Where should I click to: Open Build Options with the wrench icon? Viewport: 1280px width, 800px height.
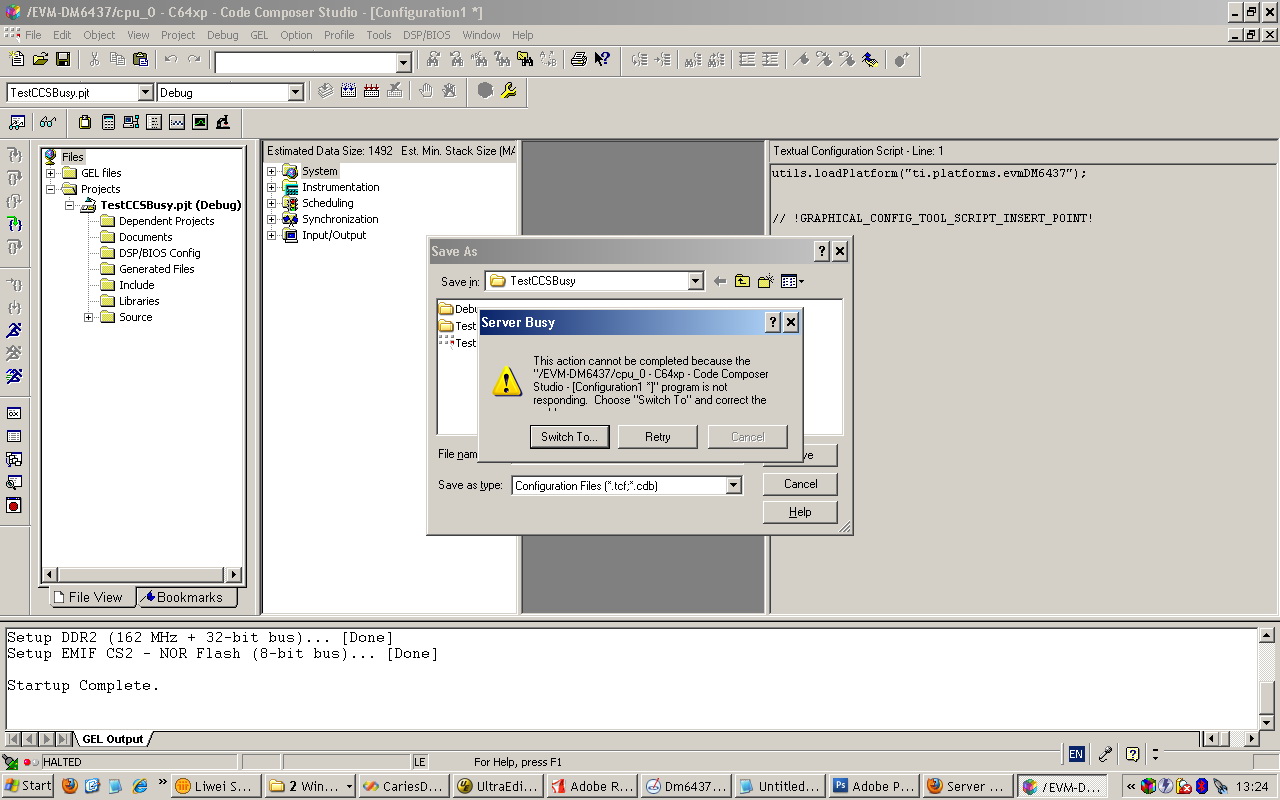(508, 92)
